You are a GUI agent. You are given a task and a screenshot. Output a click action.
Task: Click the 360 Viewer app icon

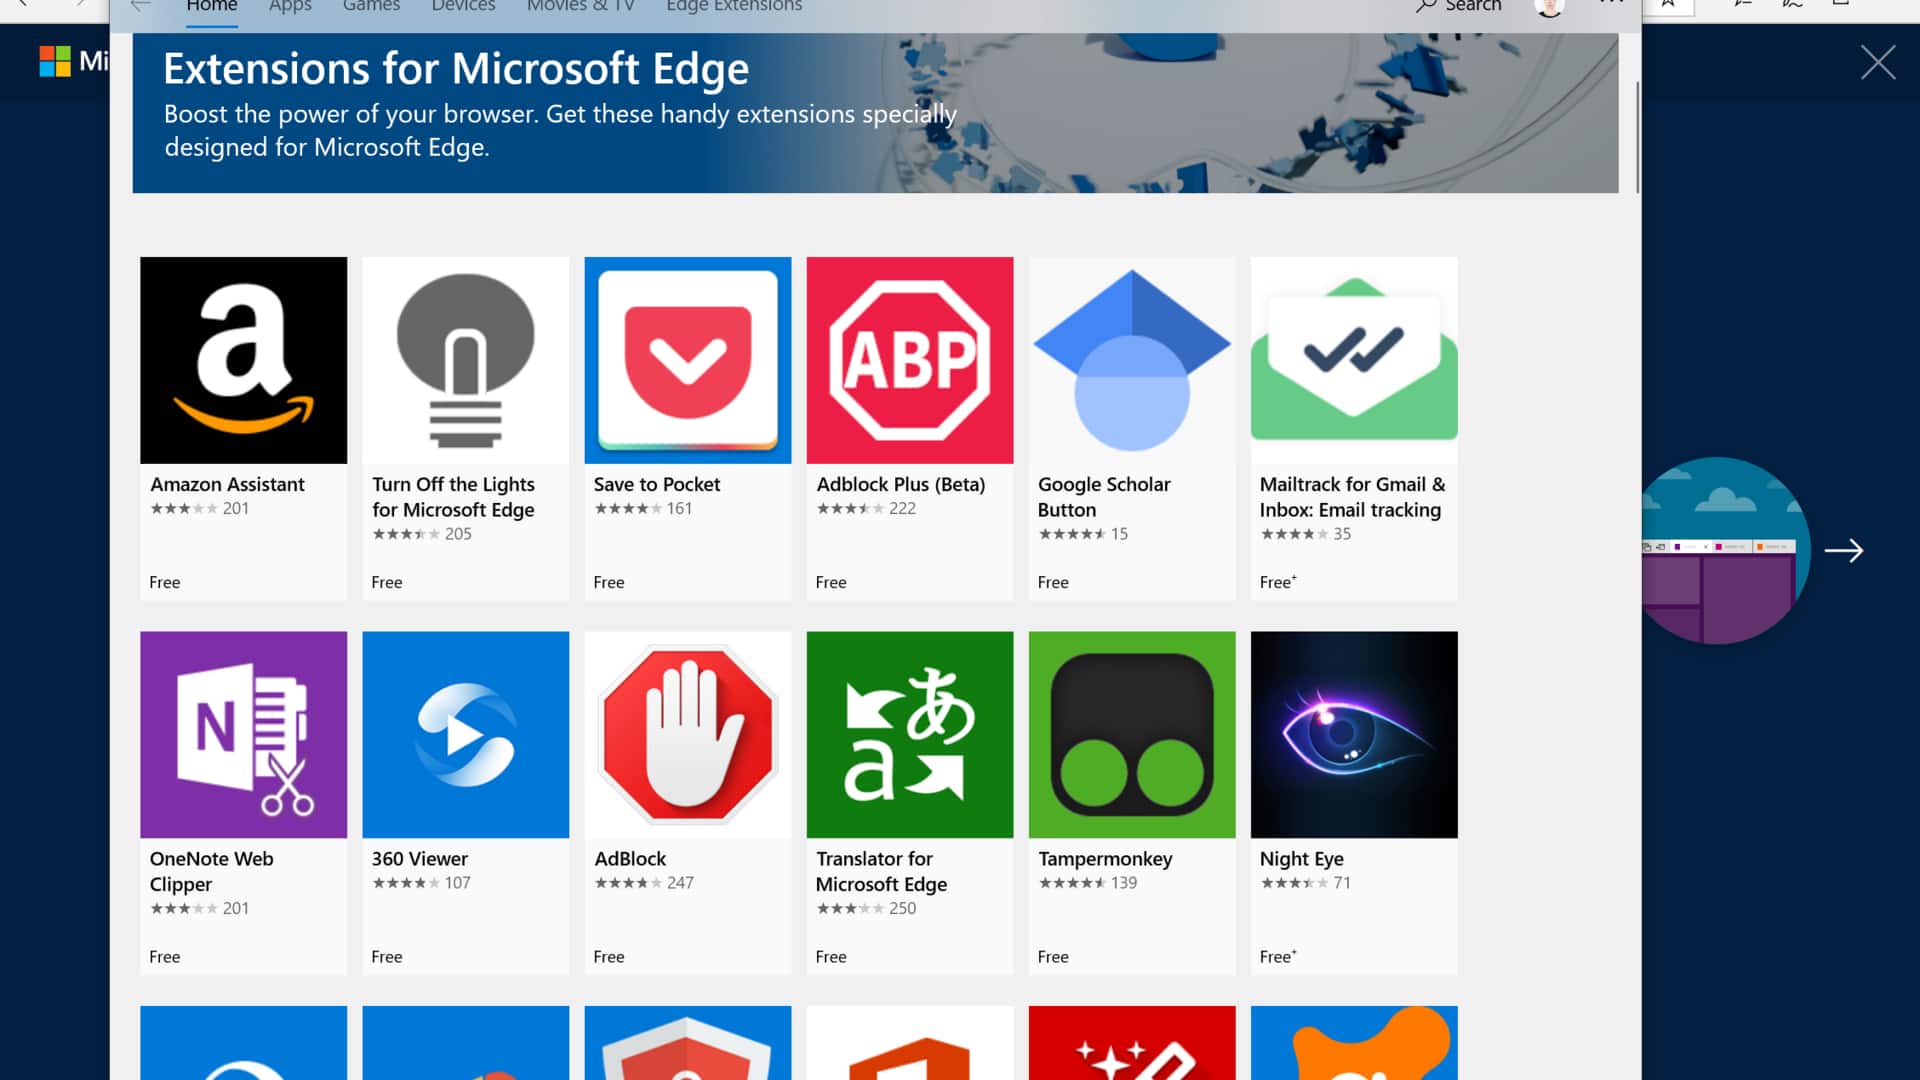[x=465, y=734]
